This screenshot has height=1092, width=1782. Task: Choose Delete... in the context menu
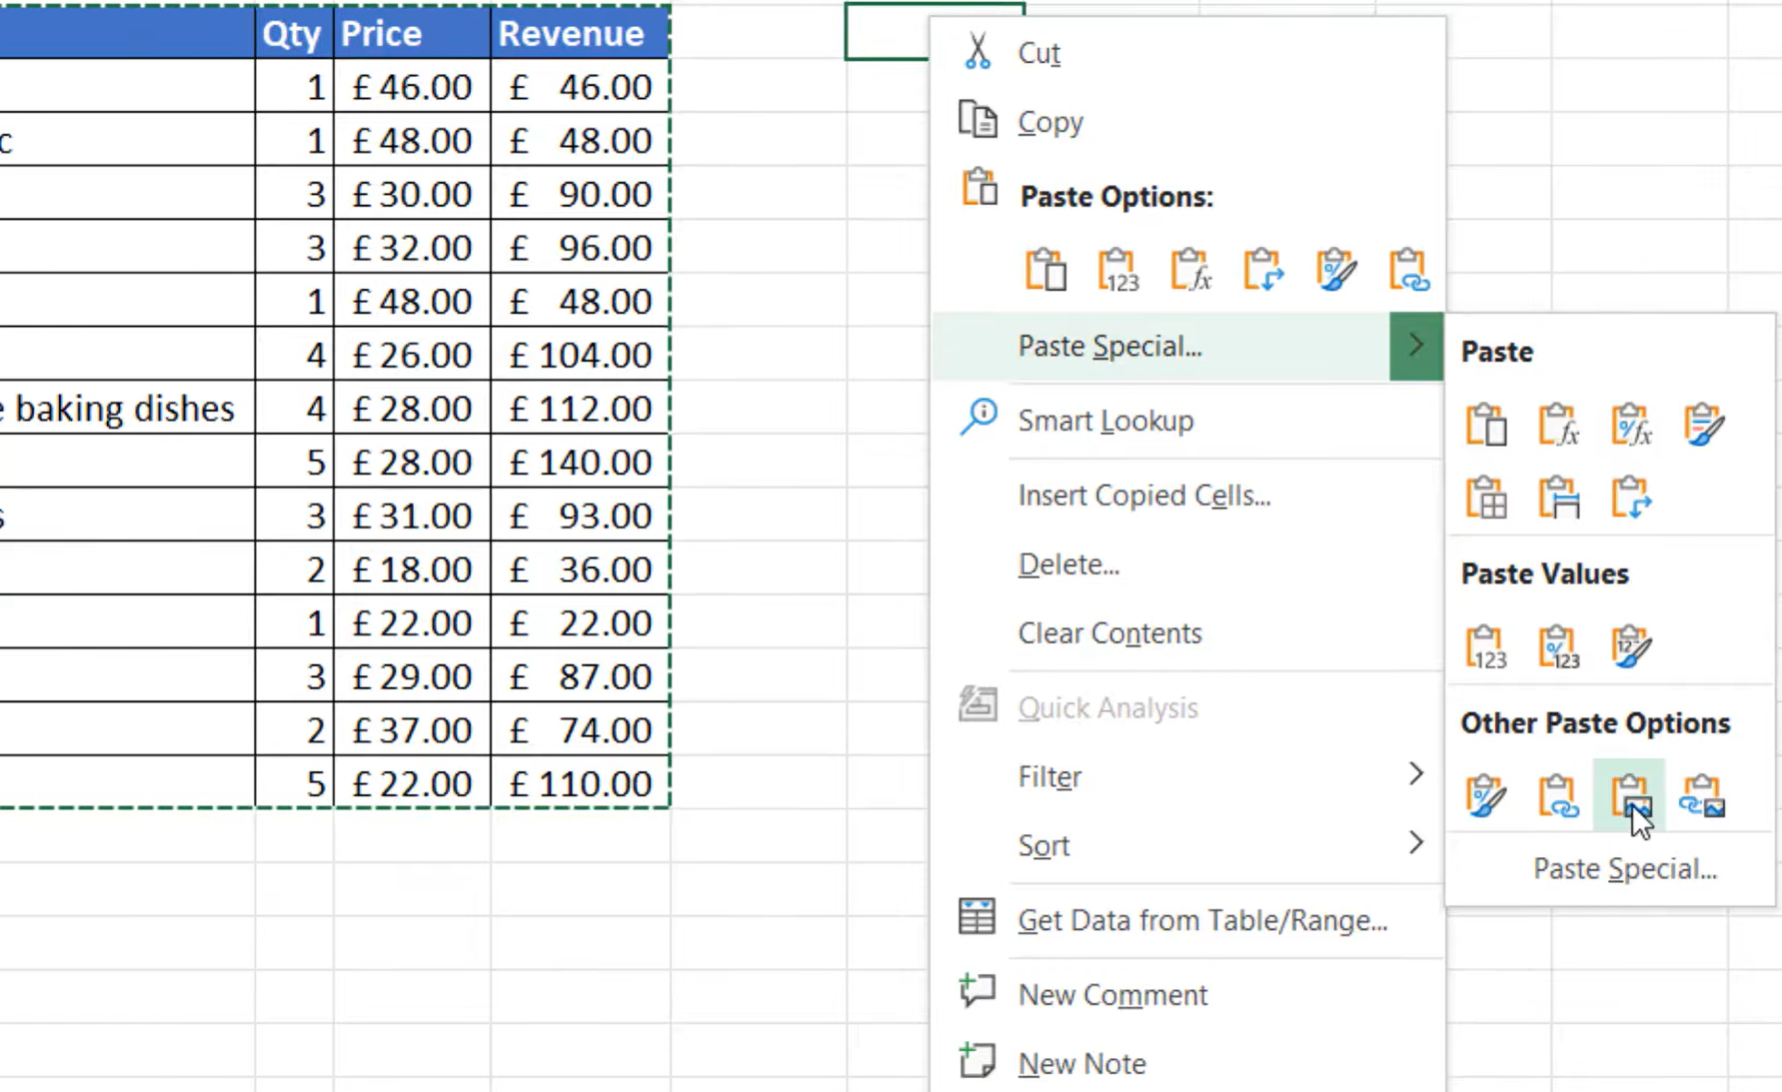(x=1187, y=564)
